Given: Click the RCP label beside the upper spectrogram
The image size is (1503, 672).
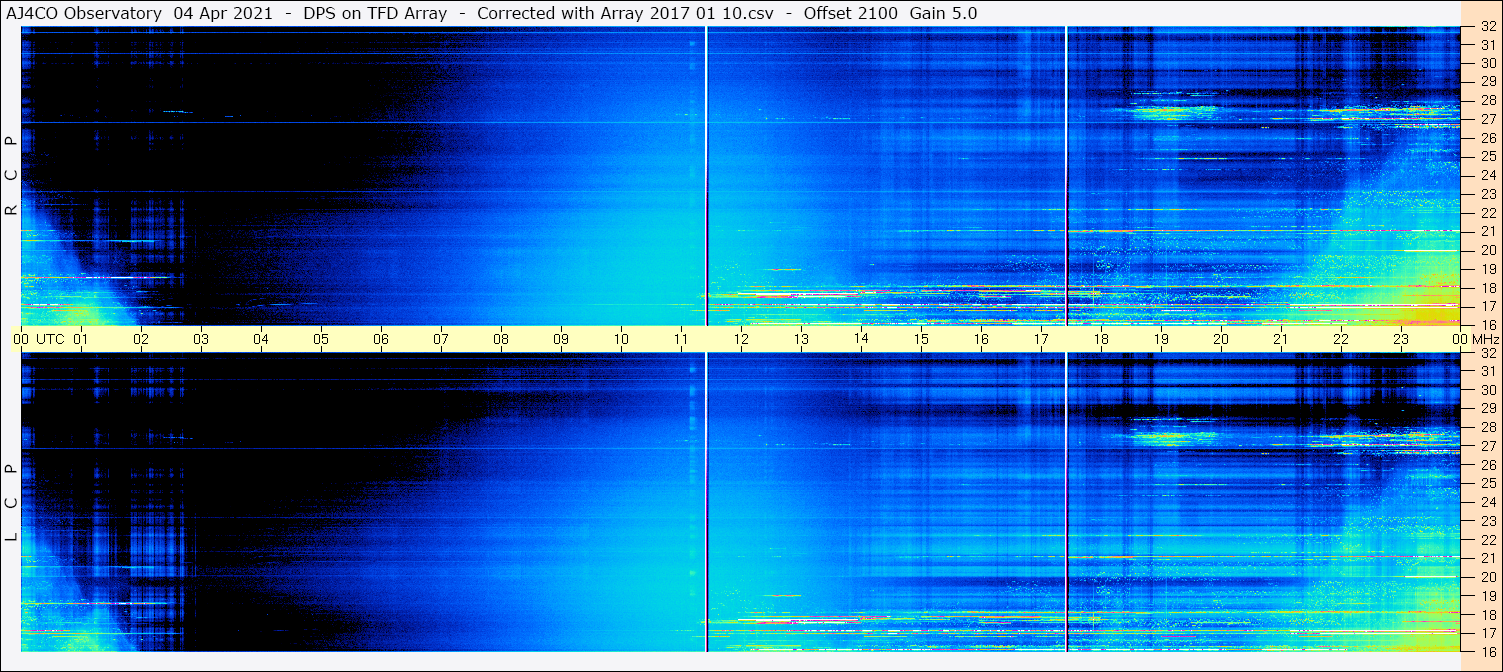Looking at the screenshot, I should [11, 176].
